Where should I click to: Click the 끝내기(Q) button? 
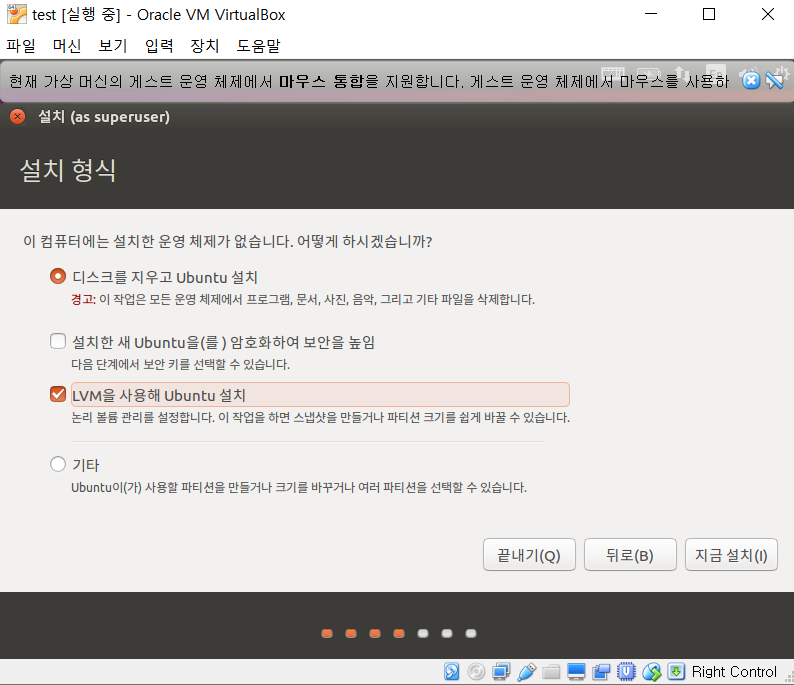[529, 555]
